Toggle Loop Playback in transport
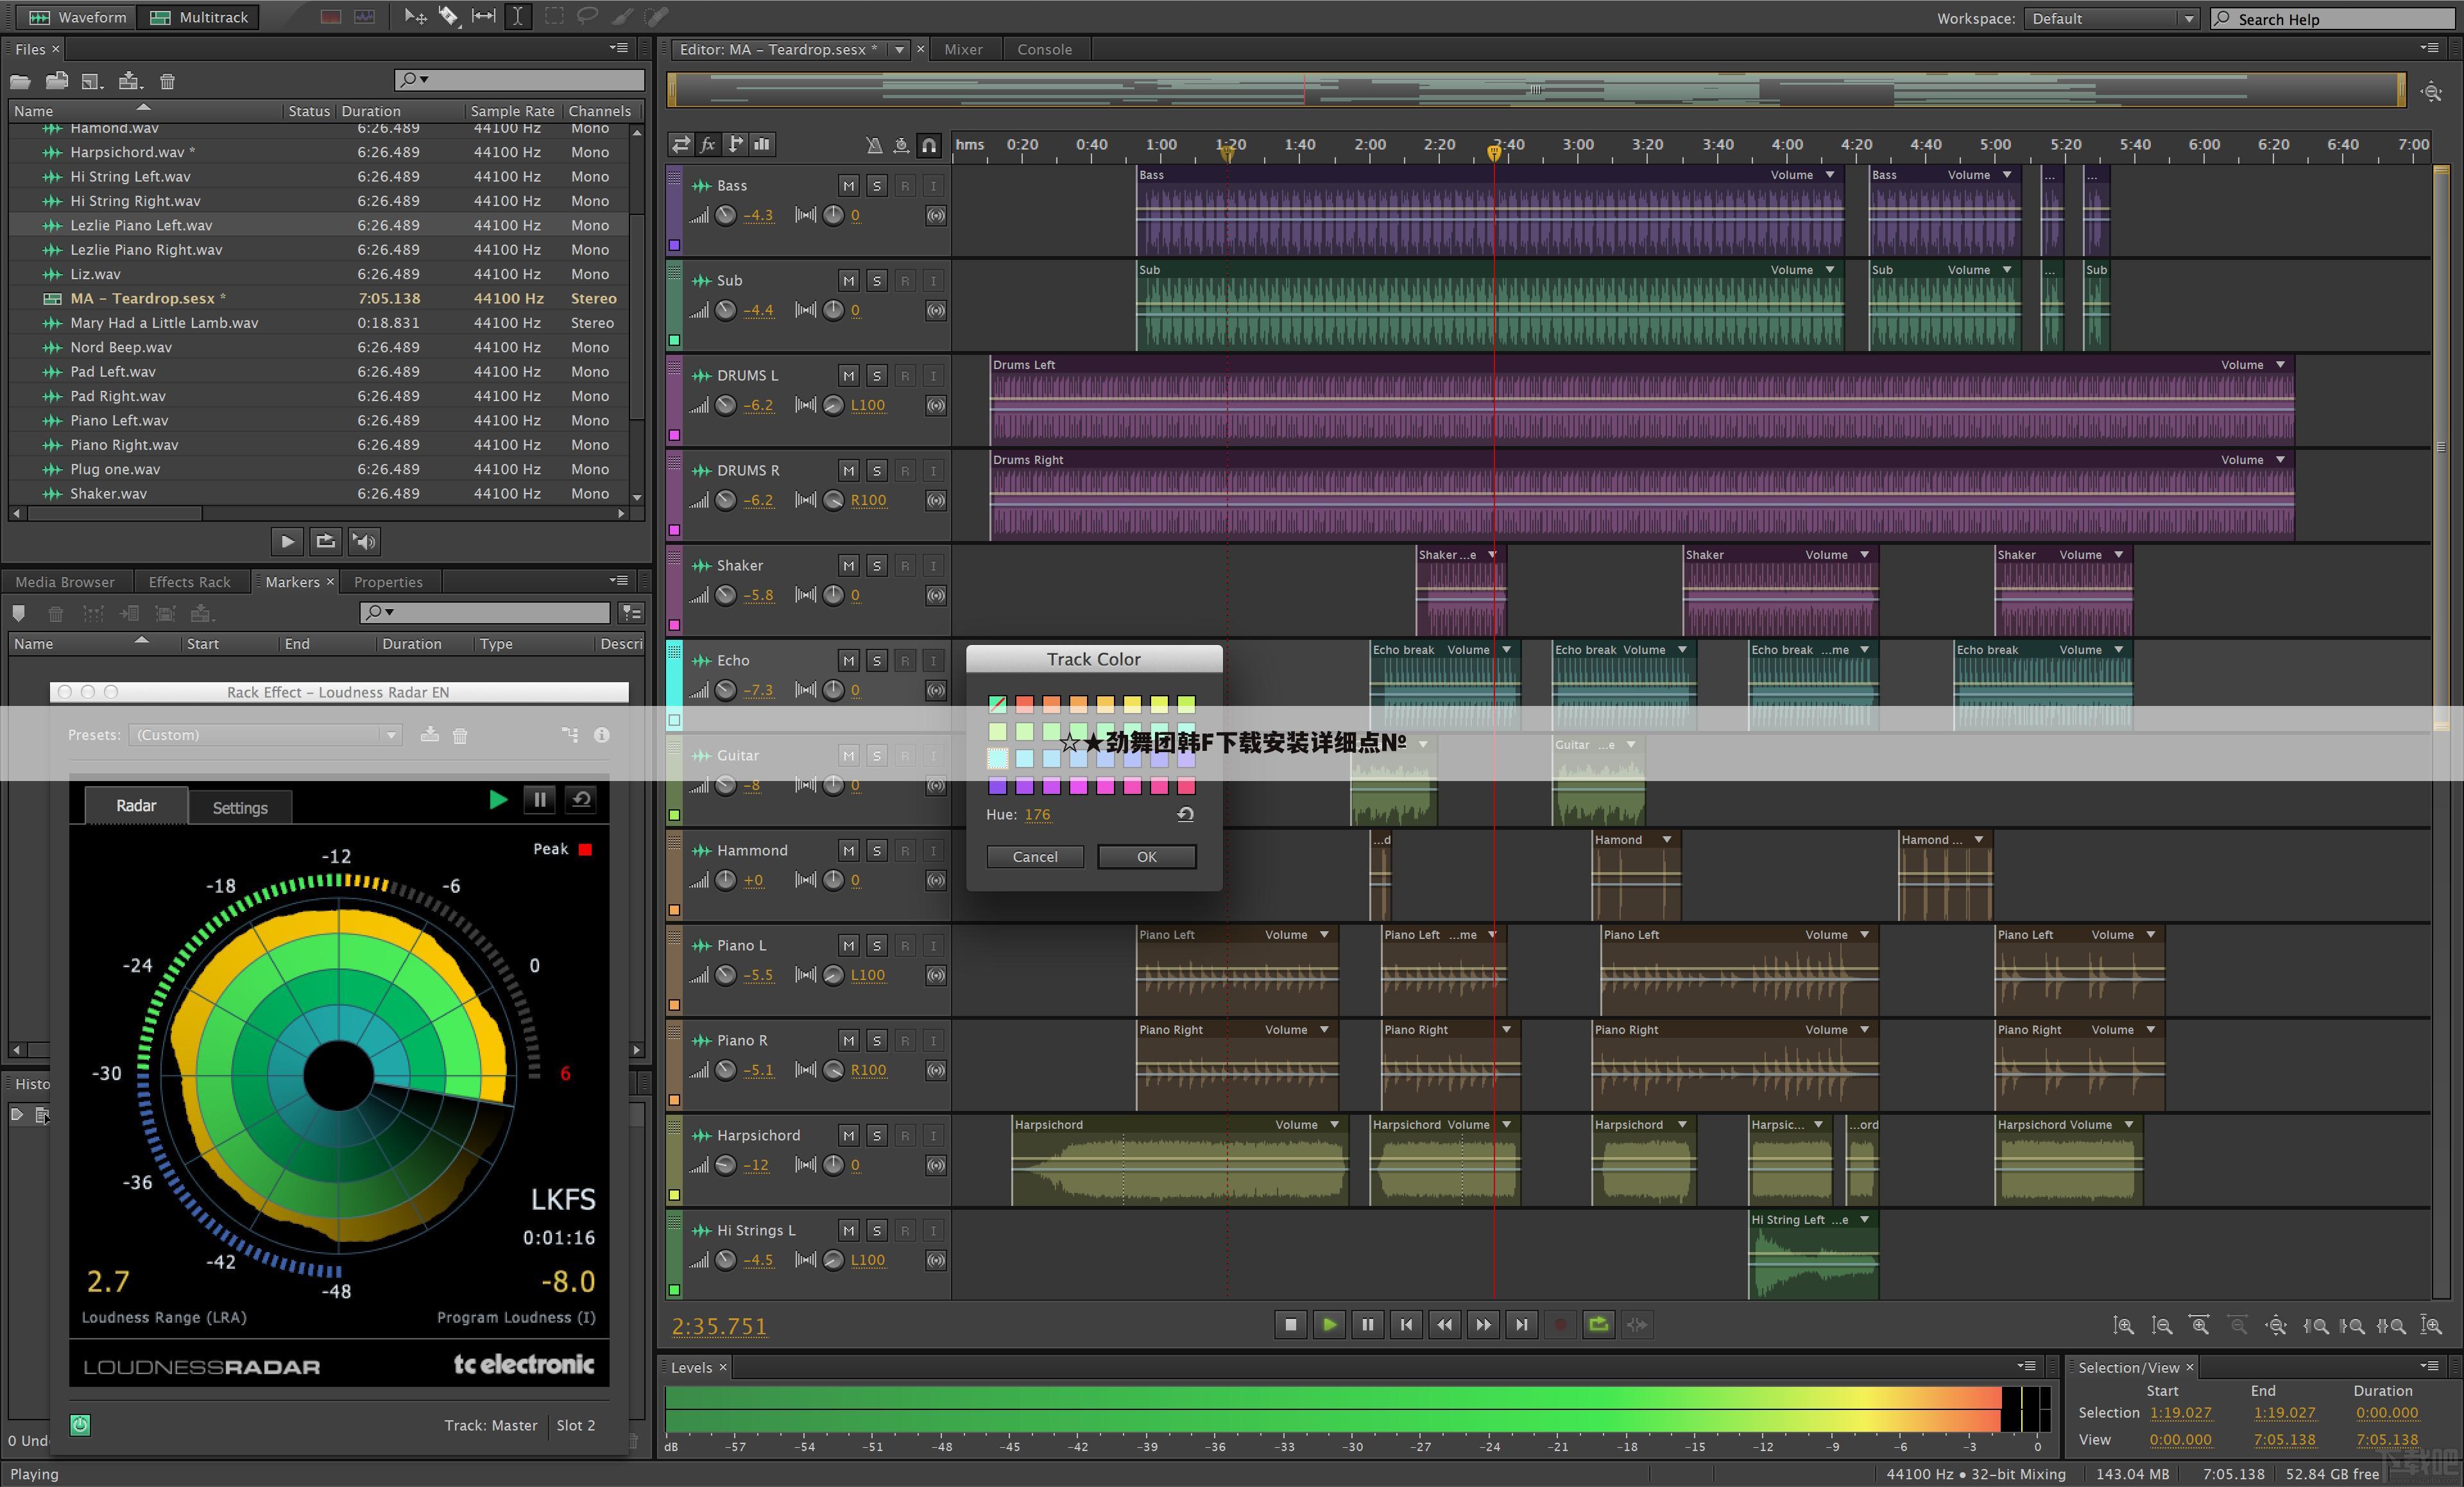This screenshot has width=2464, height=1487. pos(1598,1326)
